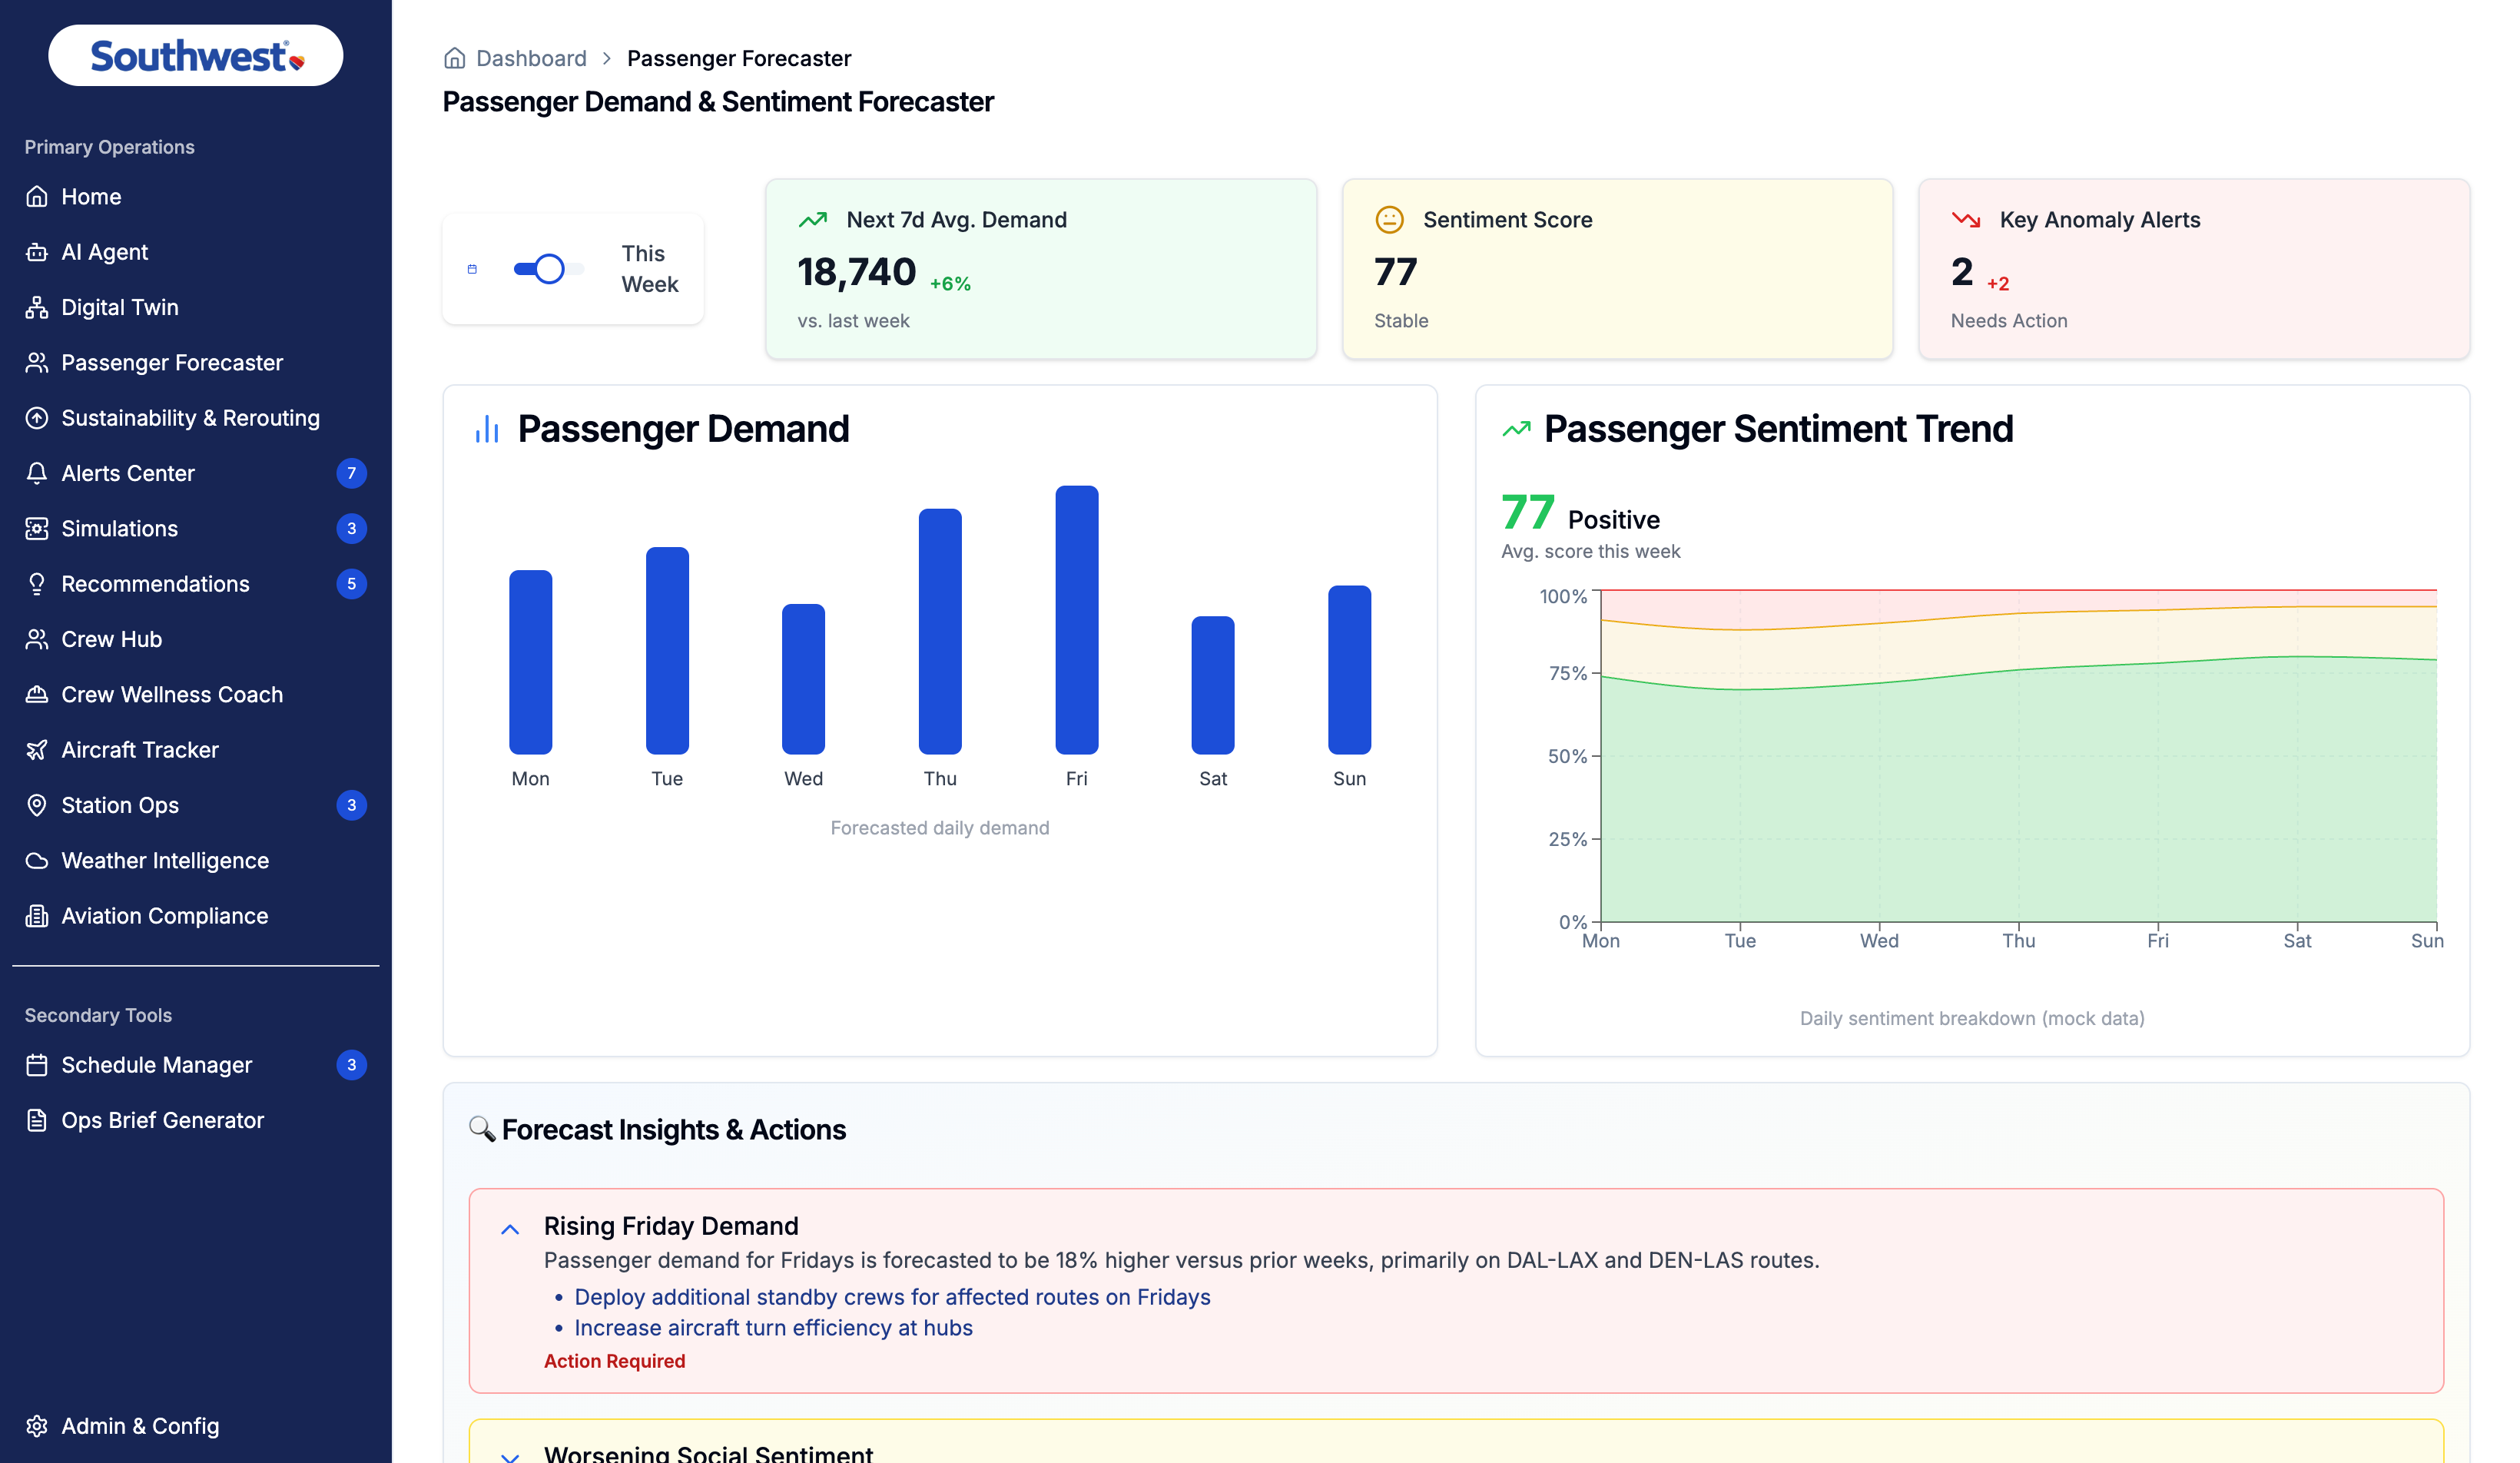Click the Sentiment Score face icon
2520x1463 pixels.
(x=1390, y=220)
